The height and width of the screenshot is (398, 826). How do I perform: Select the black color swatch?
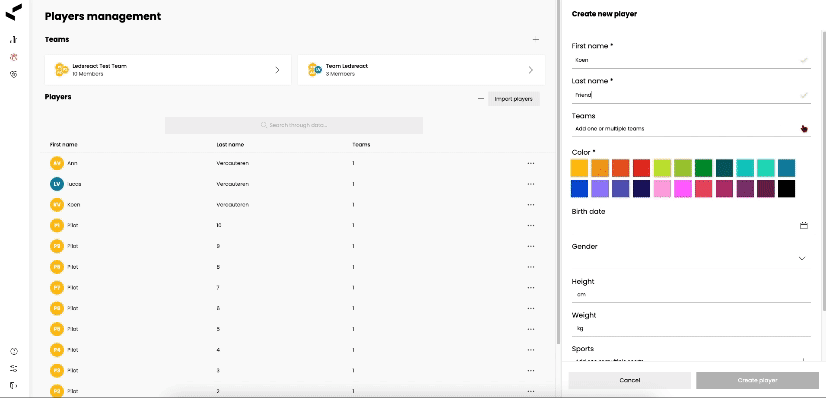[x=786, y=188]
